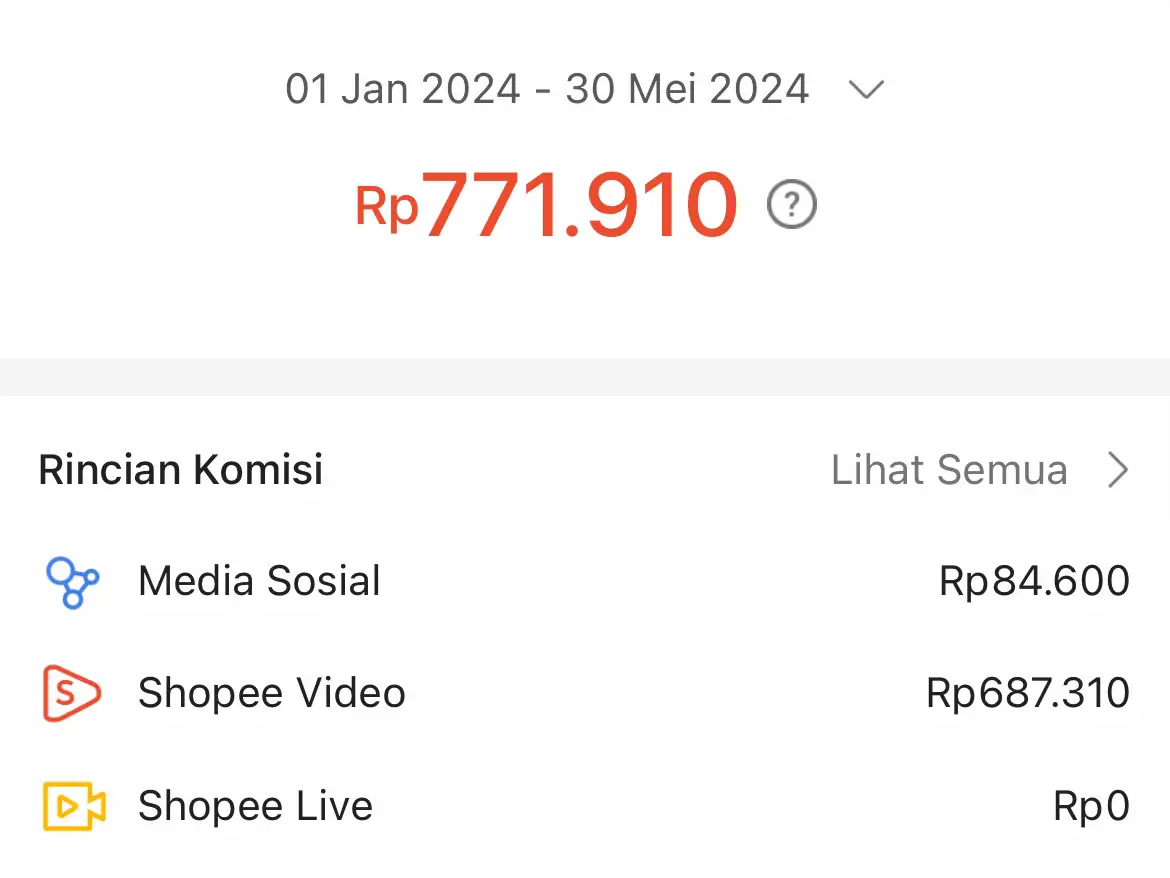Tap the Rp0 Shopee Live amount
The image size is (1170, 878).
[1091, 806]
